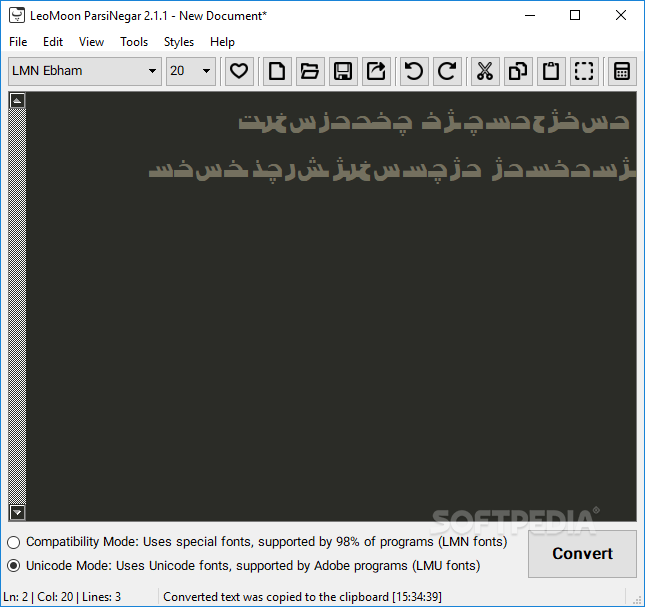This screenshot has width=645, height=607.
Task: Select Compatibility Mode radio button
Action: (x=14, y=542)
